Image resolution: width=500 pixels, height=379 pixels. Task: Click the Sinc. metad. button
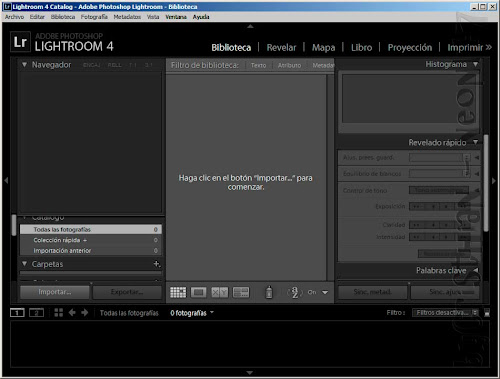pyautogui.click(x=372, y=292)
